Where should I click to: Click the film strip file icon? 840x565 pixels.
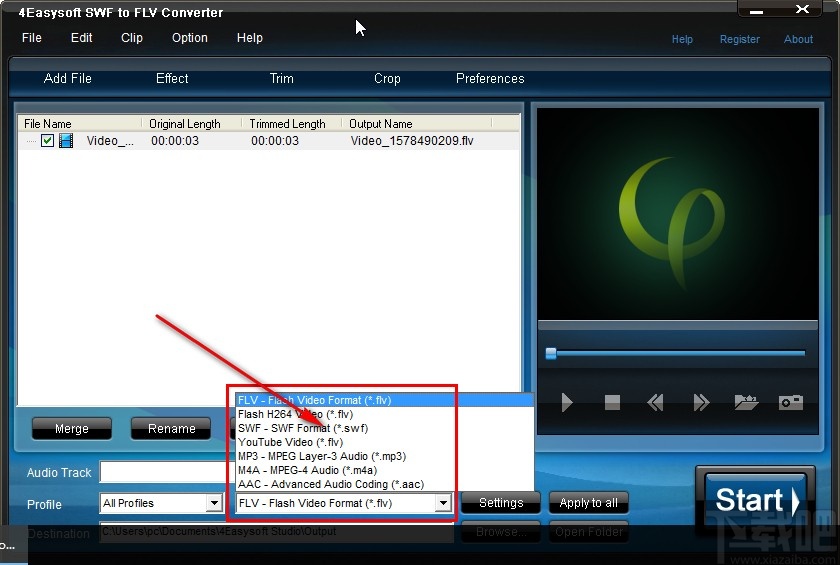(x=66, y=141)
